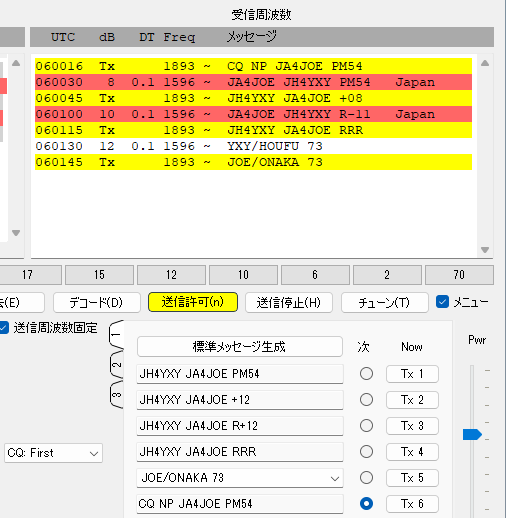The image size is (506, 518).
Task: Select the 060130 YXY/HOUFU 73 row
Action: pyautogui.click(x=253, y=146)
